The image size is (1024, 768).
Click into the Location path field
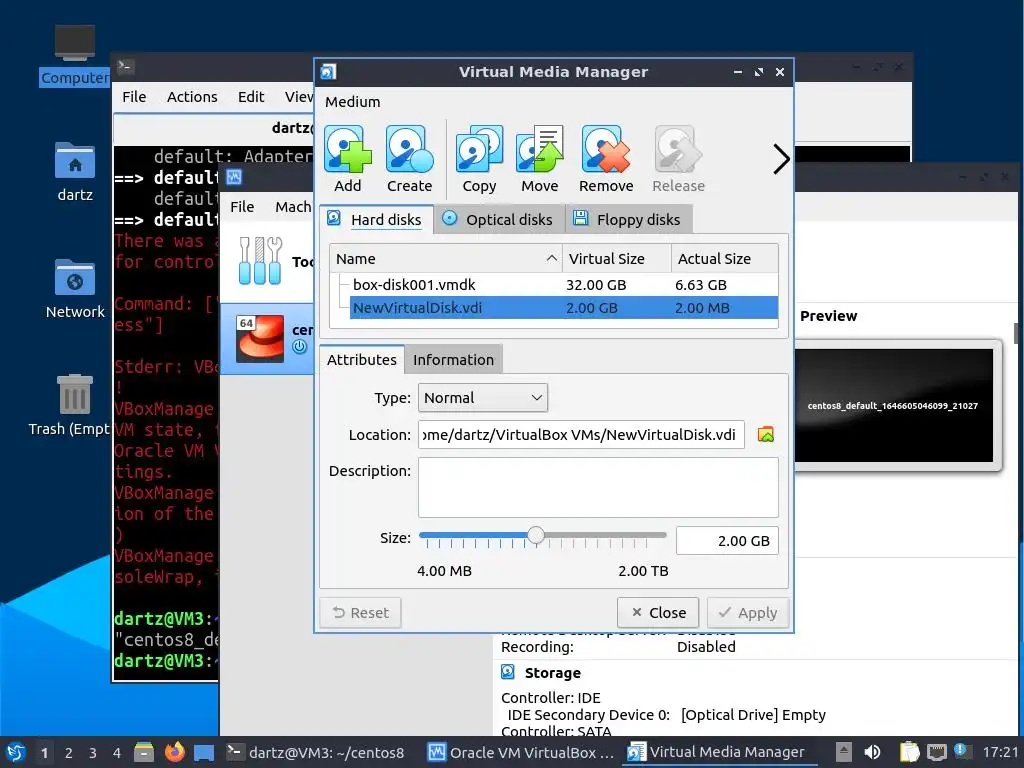coord(581,435)
